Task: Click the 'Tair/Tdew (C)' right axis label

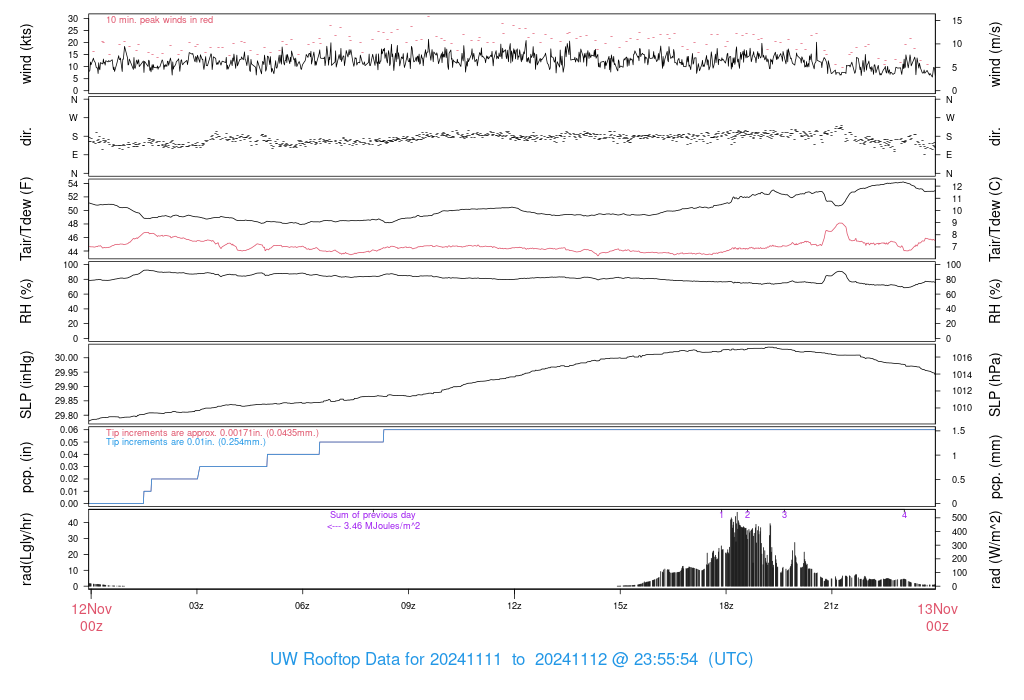Action: [x=995, y=217]
